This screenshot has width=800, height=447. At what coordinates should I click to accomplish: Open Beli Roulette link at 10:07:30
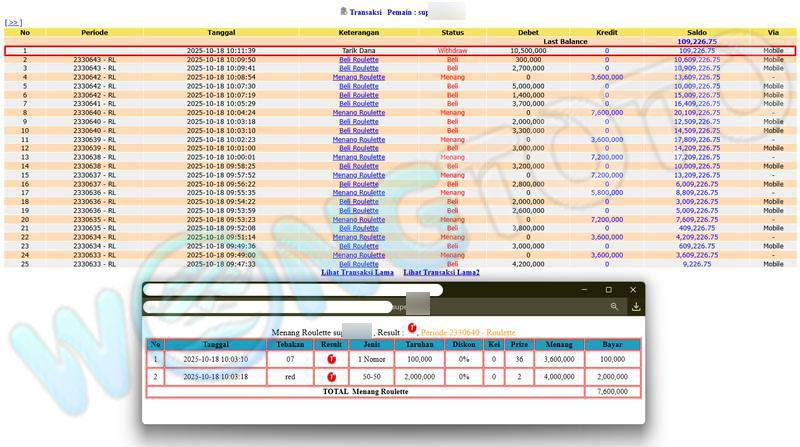[359, 86]
